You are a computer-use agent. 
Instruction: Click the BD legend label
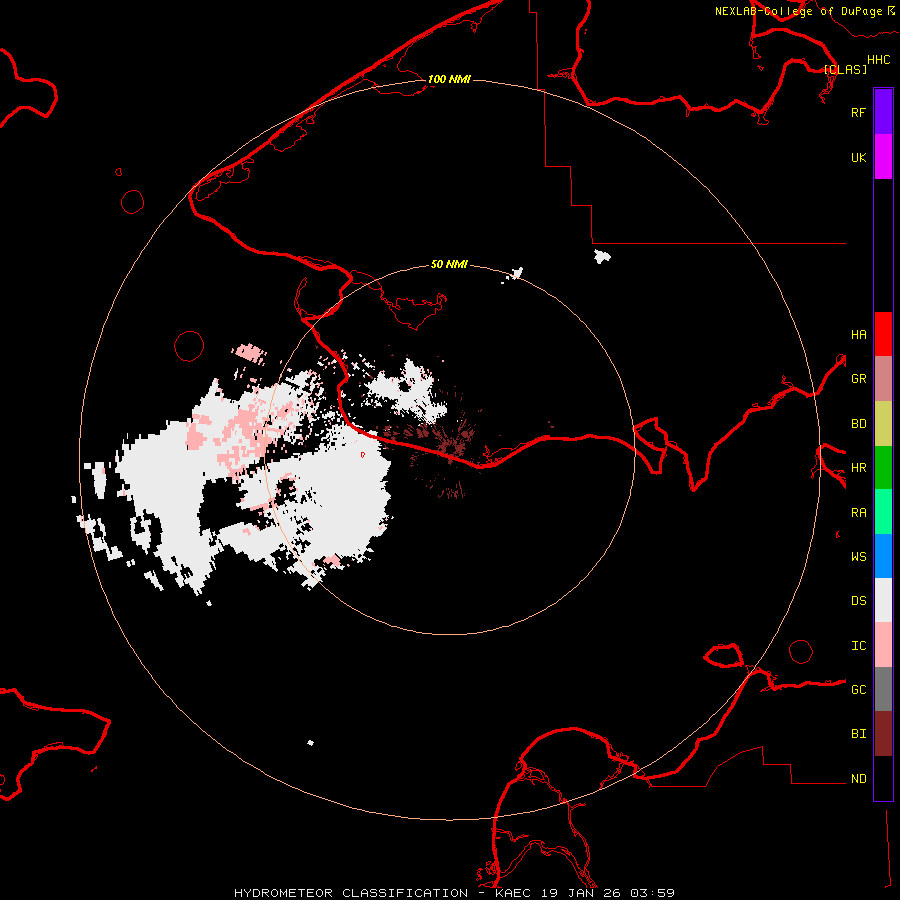[x=858, y=424]
